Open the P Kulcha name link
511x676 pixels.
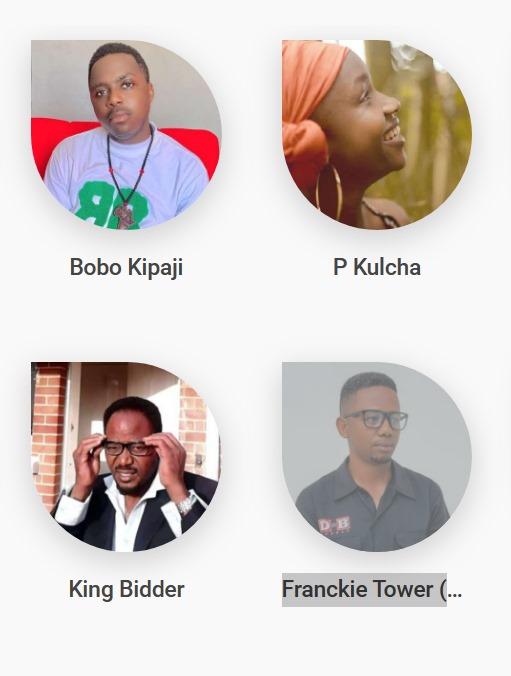click(377, 267)
